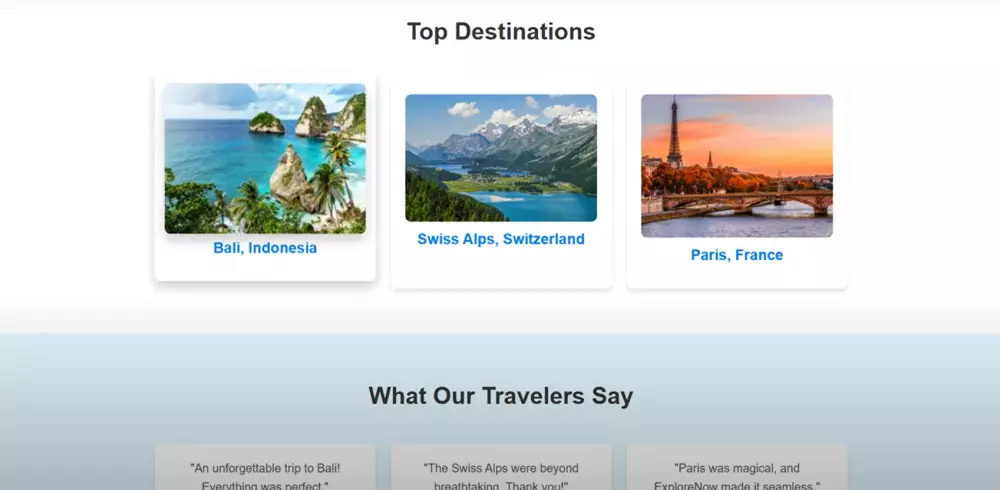The image size is (1000, 490).
Task: Click the Eiffel Tower in the Paris photo
Action: tap(674, 133)
